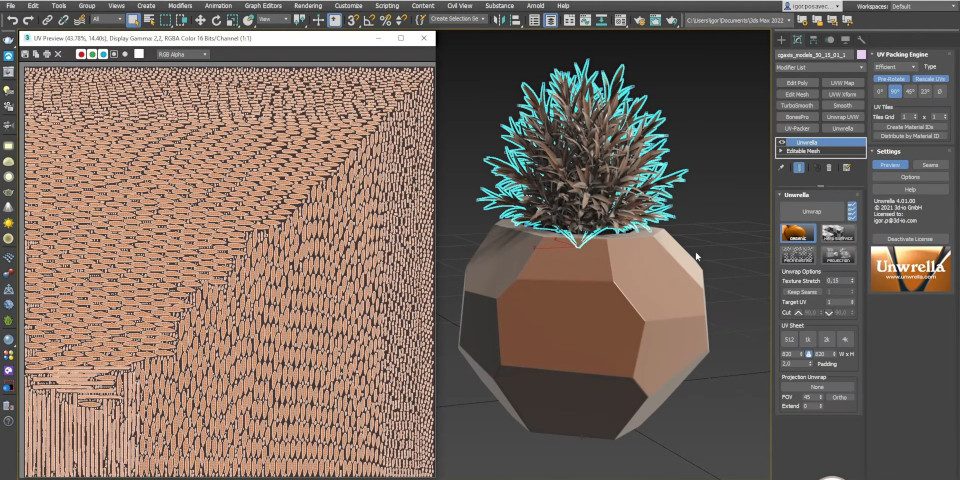The width and height of the screenshot is (960, 480).
Task: Toggle monochrome display in UV Preview
Action: [x=125, y=54]
